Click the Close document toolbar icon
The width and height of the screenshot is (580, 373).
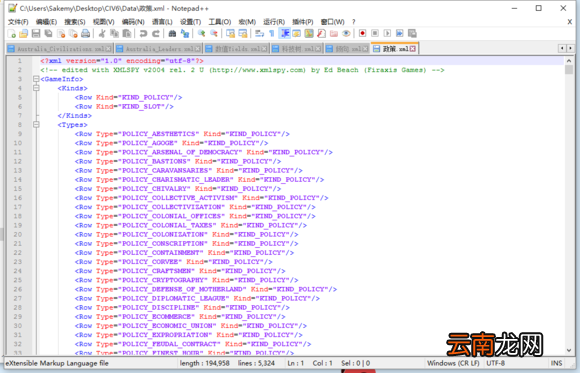[61, 34]
